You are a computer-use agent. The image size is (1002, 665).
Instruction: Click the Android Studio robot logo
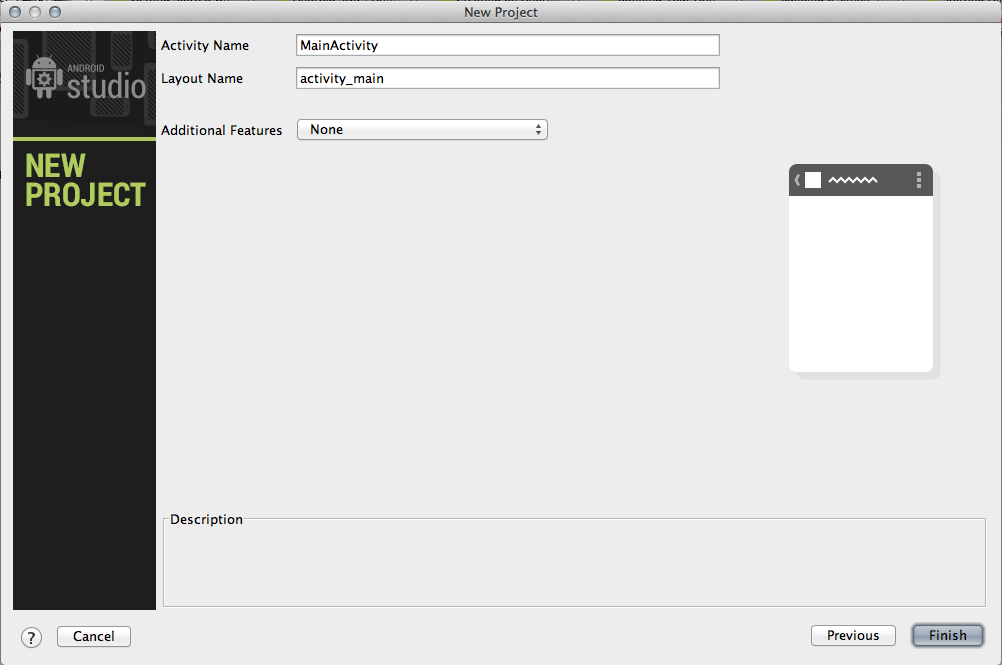tap(43, 78)
